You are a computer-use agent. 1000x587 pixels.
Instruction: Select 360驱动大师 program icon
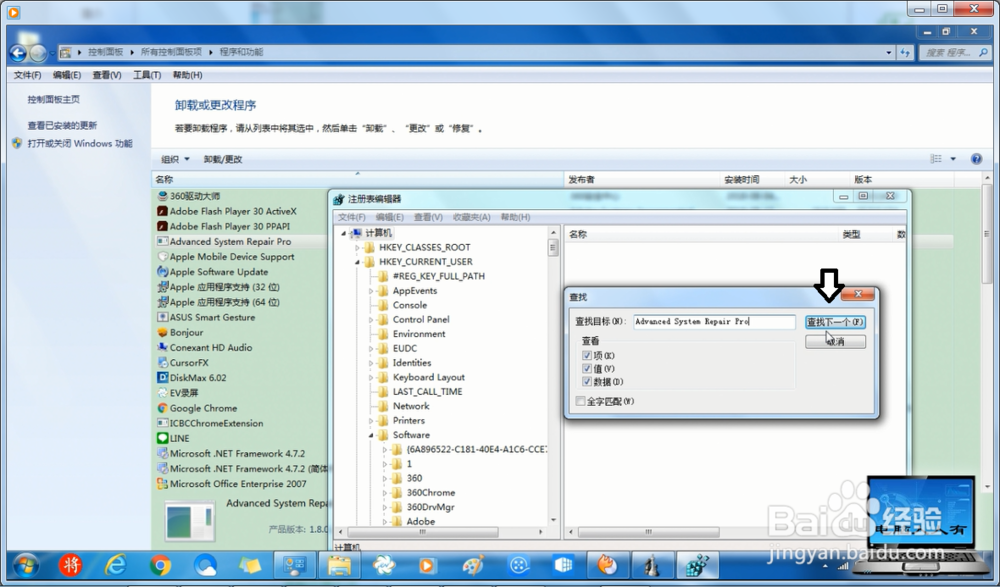pyautogui.click(x=163, y=196)
